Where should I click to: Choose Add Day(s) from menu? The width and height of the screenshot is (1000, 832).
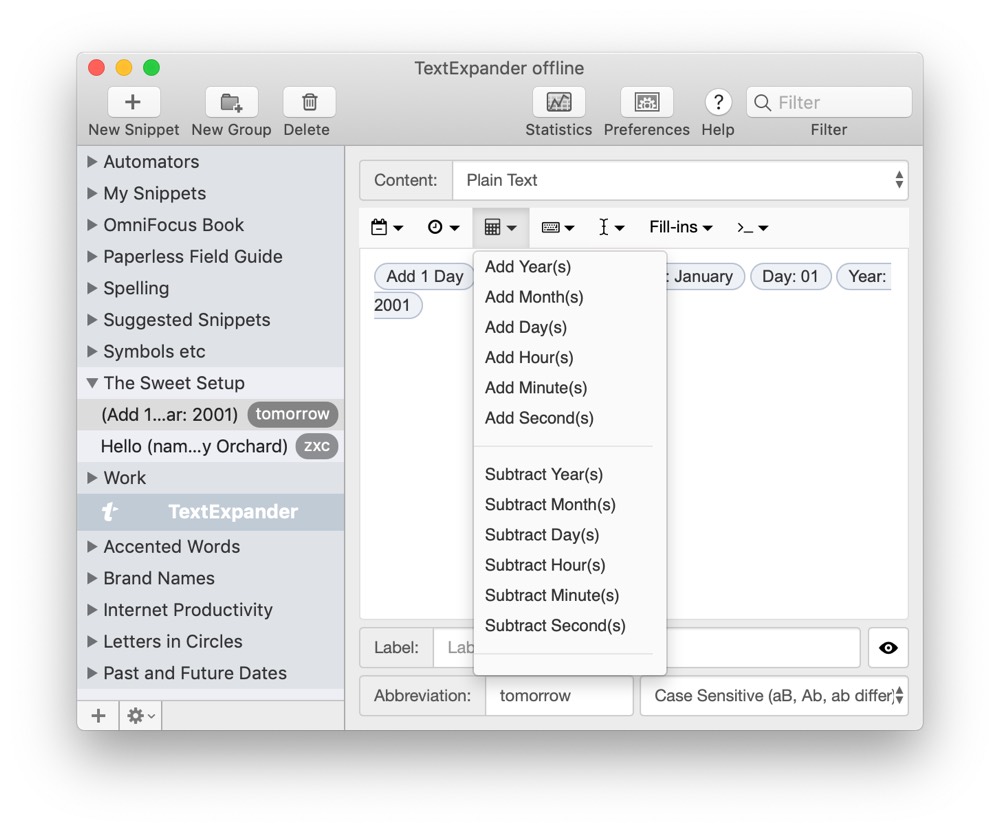point(570,327)
